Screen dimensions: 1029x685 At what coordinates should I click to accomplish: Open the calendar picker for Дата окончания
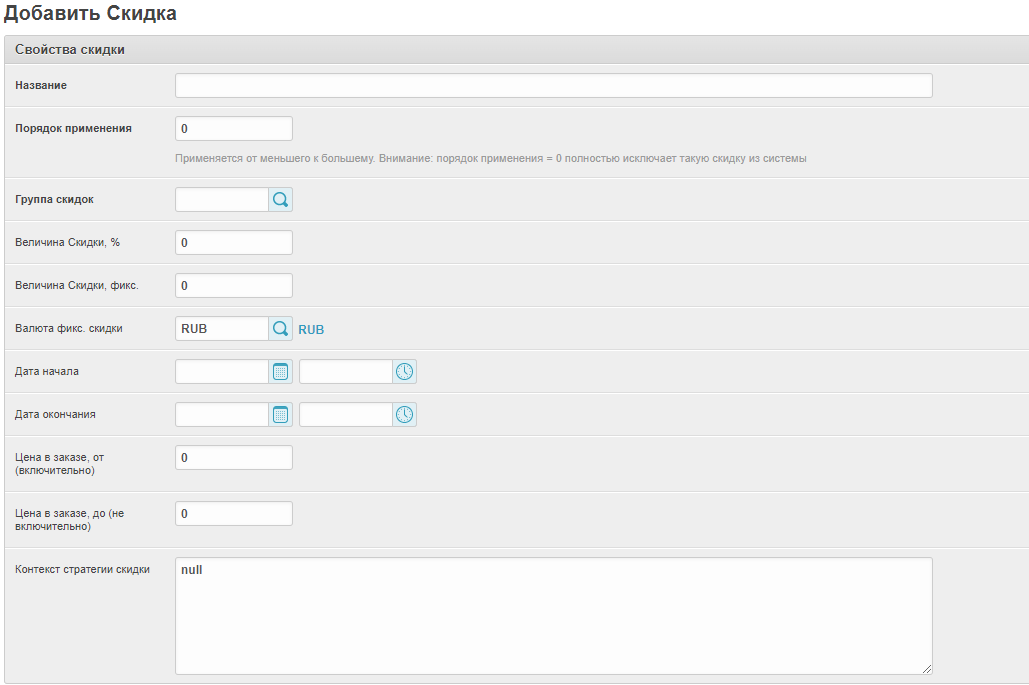tap(281, 415)
